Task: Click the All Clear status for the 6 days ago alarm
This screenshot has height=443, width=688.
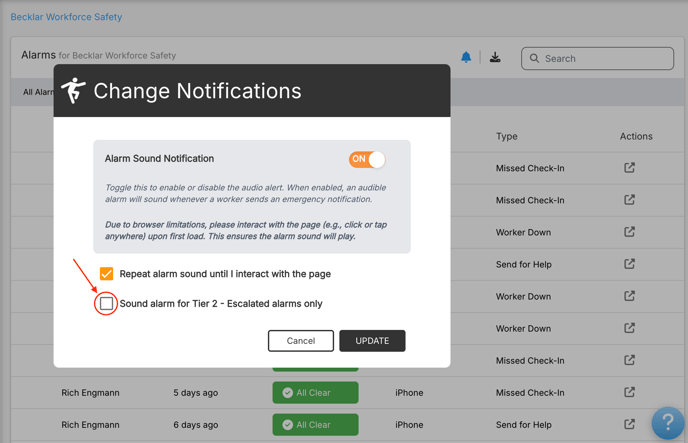Action: coord(315,425)
